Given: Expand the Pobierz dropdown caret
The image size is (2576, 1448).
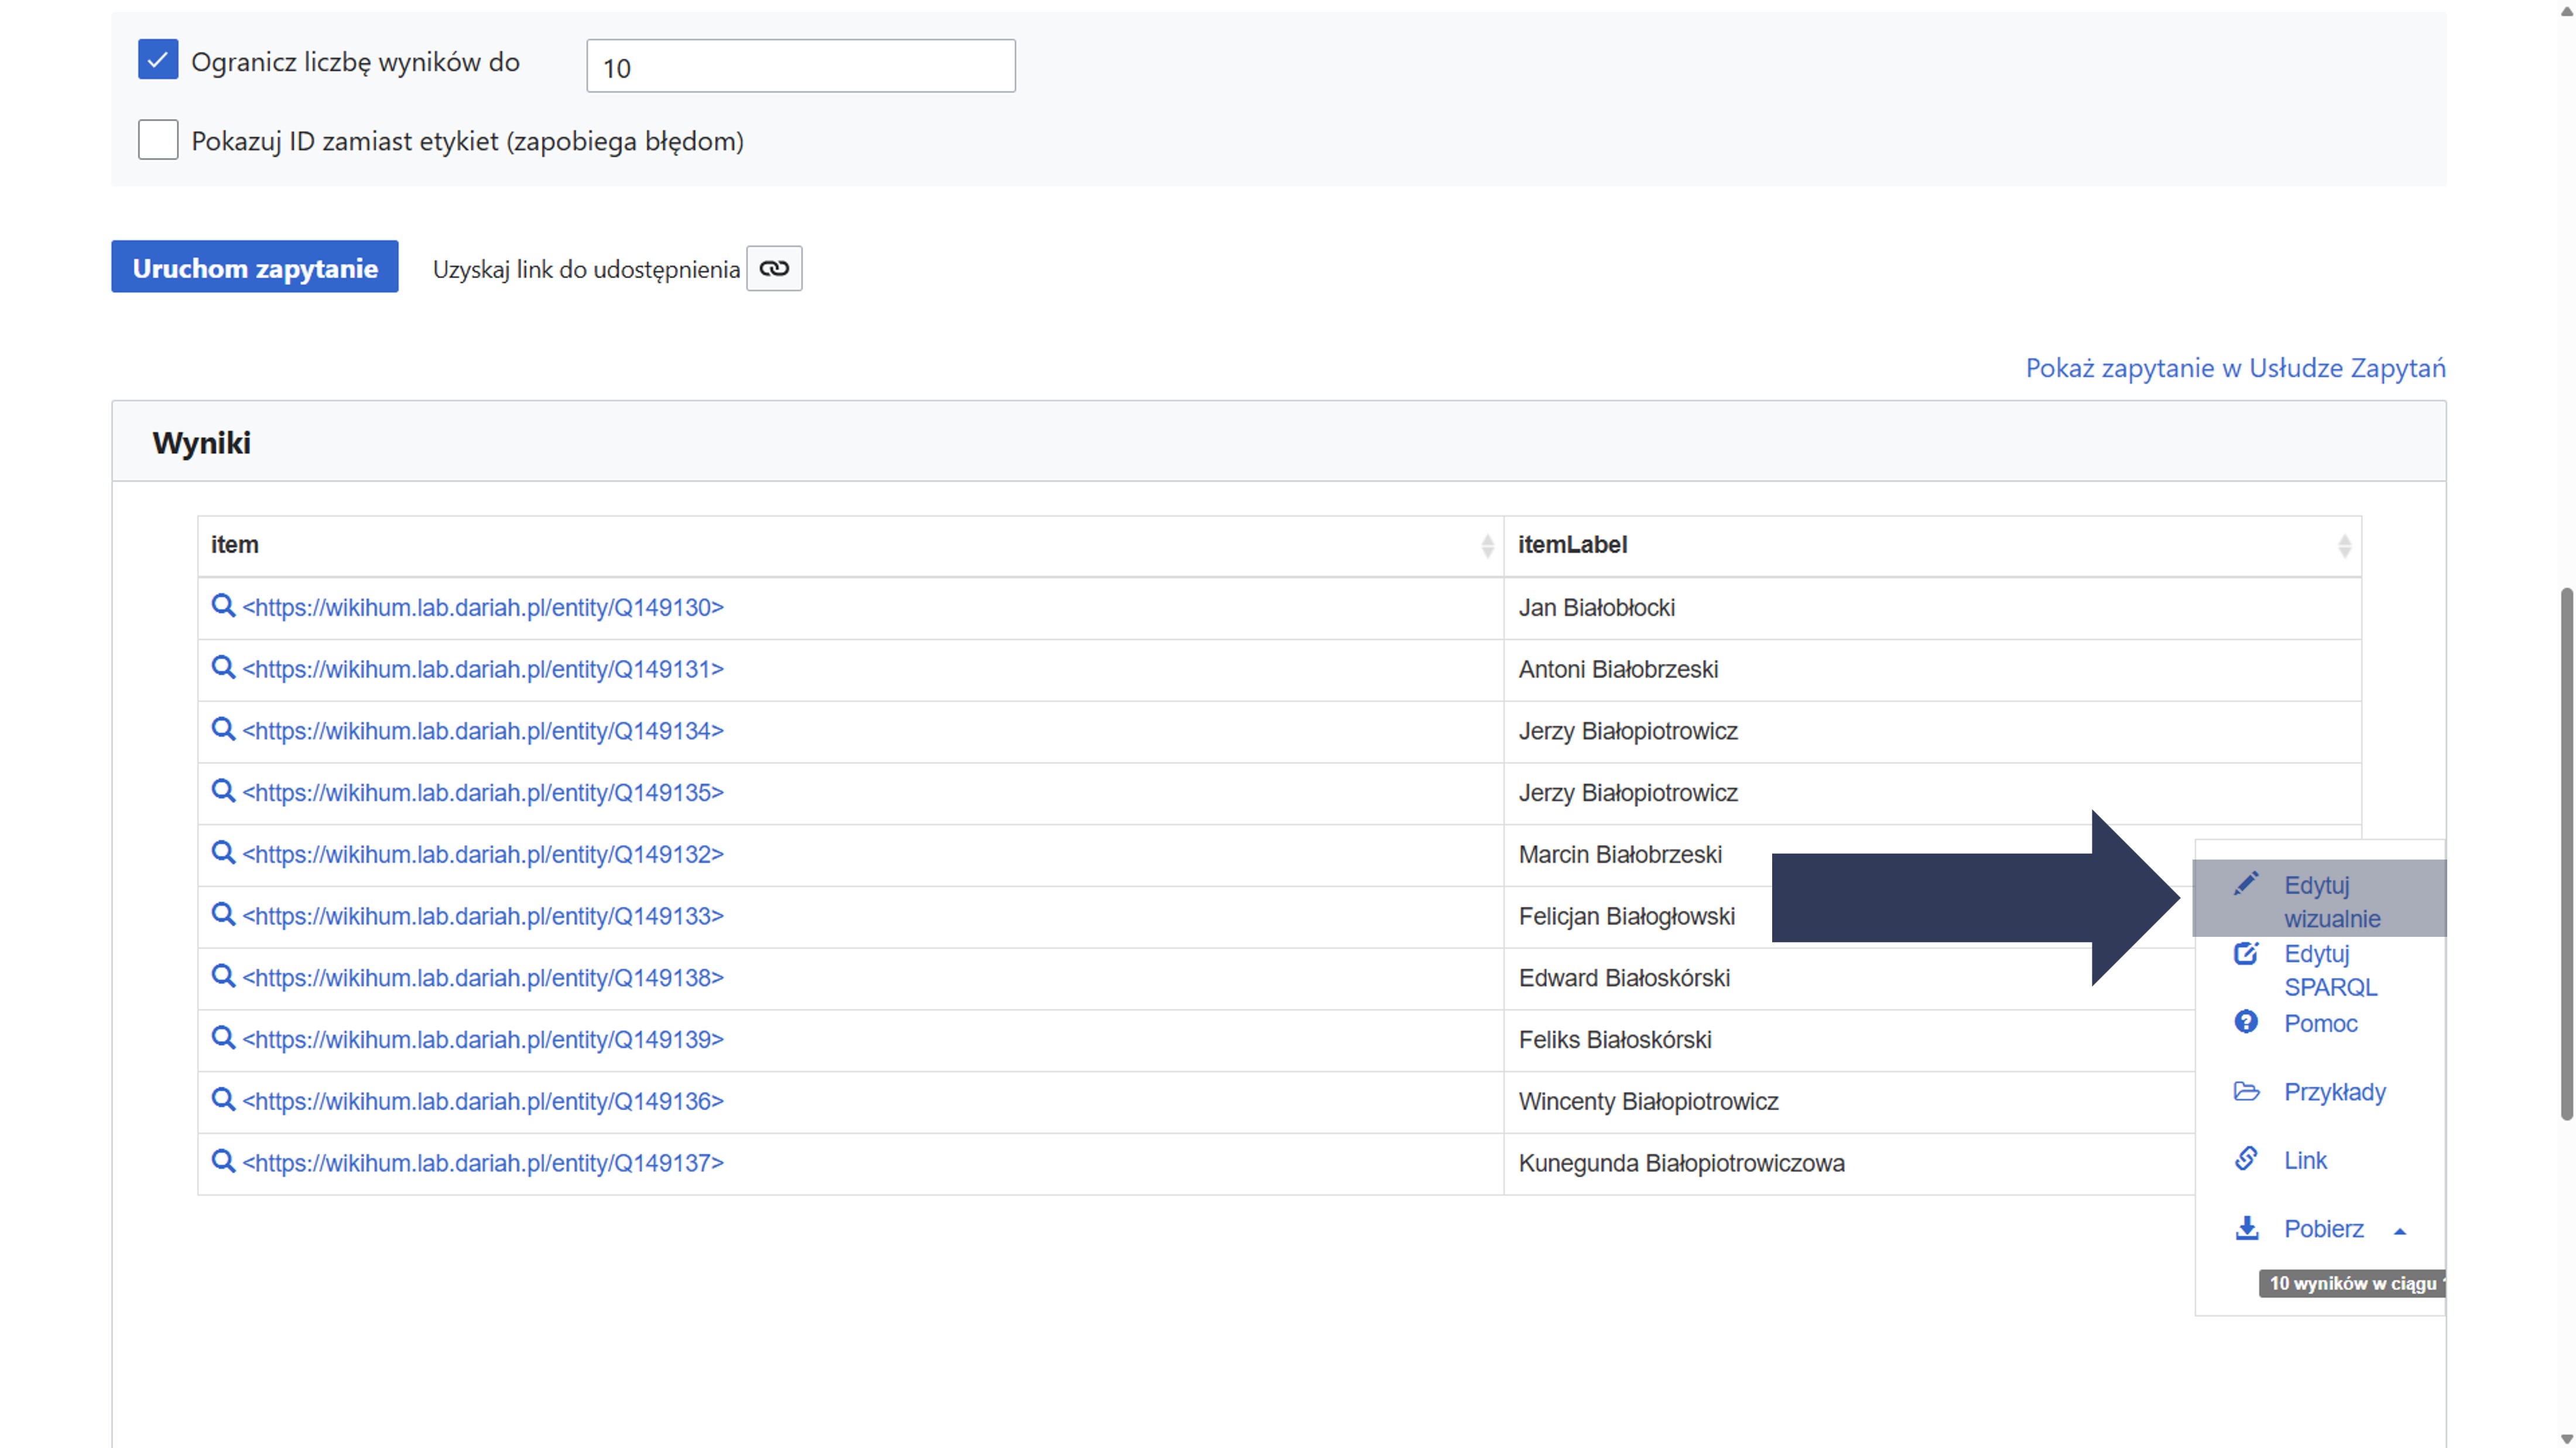Looking at the screenshot, I should tap(2400, 1231).
